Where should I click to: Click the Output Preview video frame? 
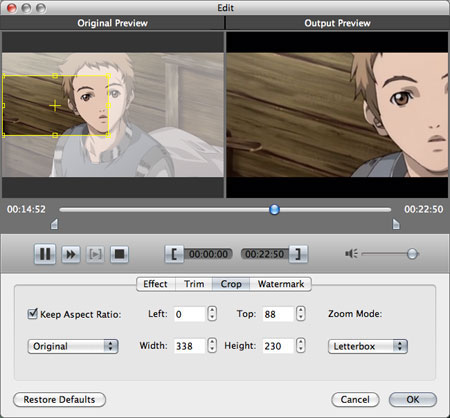point(337,115)
